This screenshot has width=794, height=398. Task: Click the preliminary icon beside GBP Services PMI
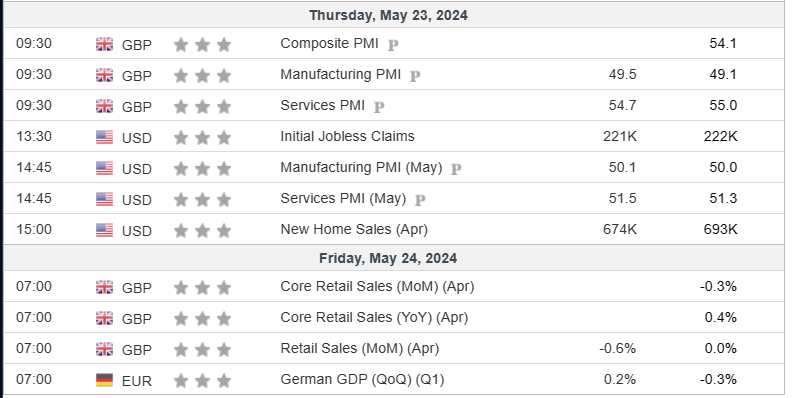(379, 107)
